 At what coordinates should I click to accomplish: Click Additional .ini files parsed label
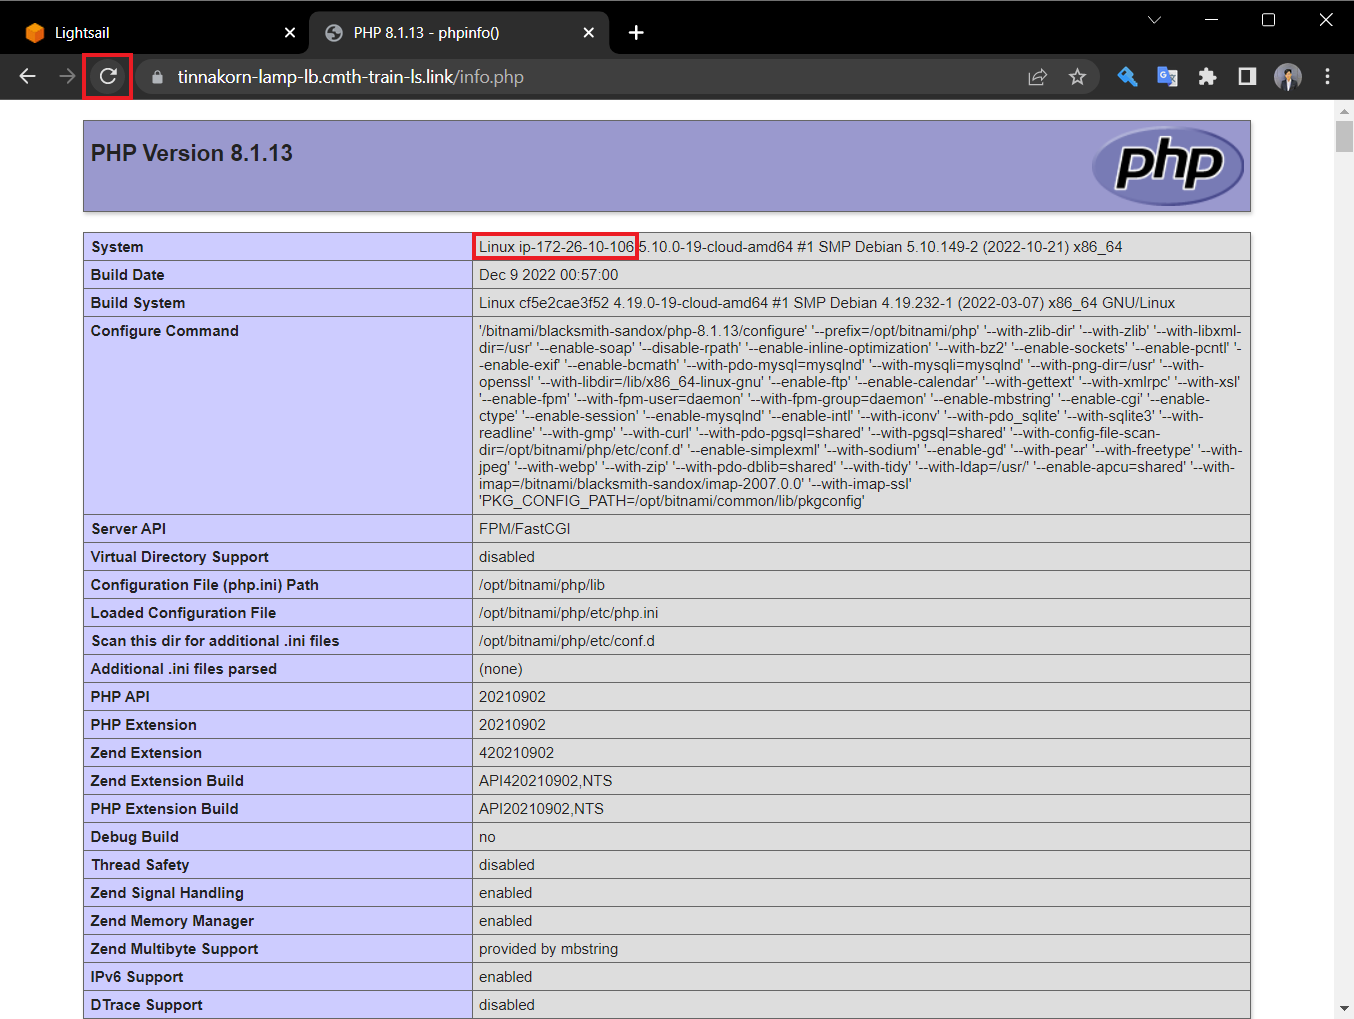[184, 669]
